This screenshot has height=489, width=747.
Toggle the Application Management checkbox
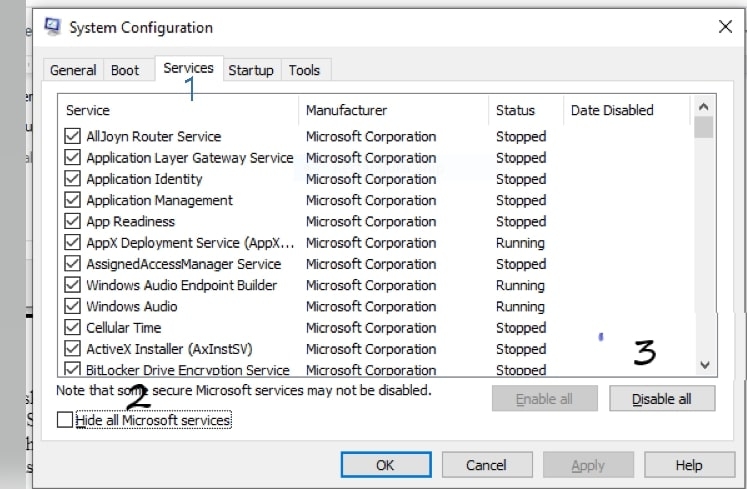(72, 200)
